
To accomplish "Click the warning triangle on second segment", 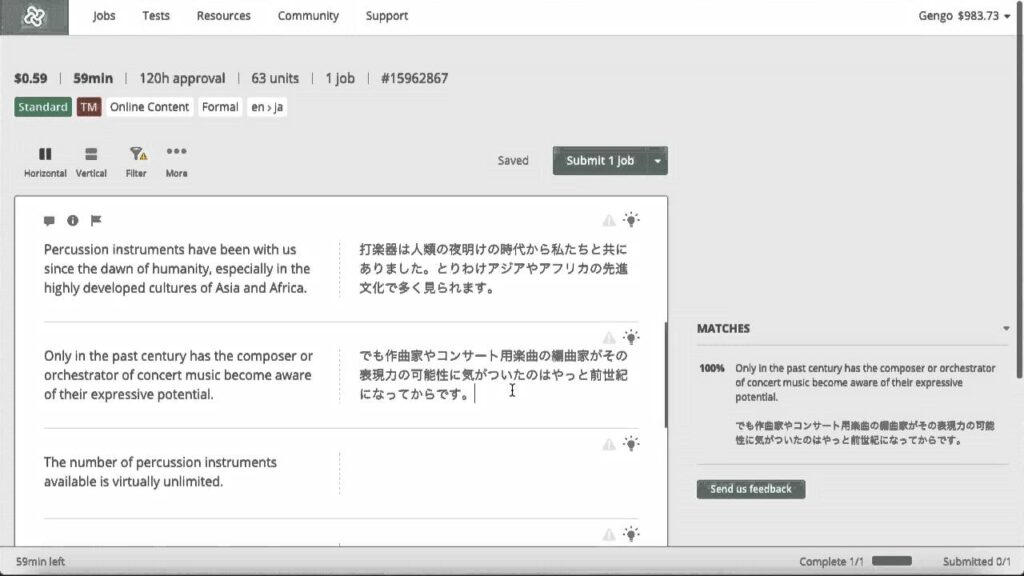I will [x=608, y=336].
